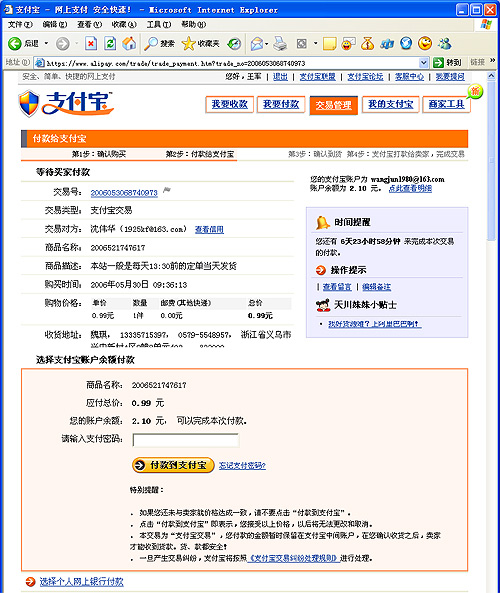The height and width of the screenshot is (593, 500).
Task: Click the Alipay shield logo
Action: coord(29,103)
